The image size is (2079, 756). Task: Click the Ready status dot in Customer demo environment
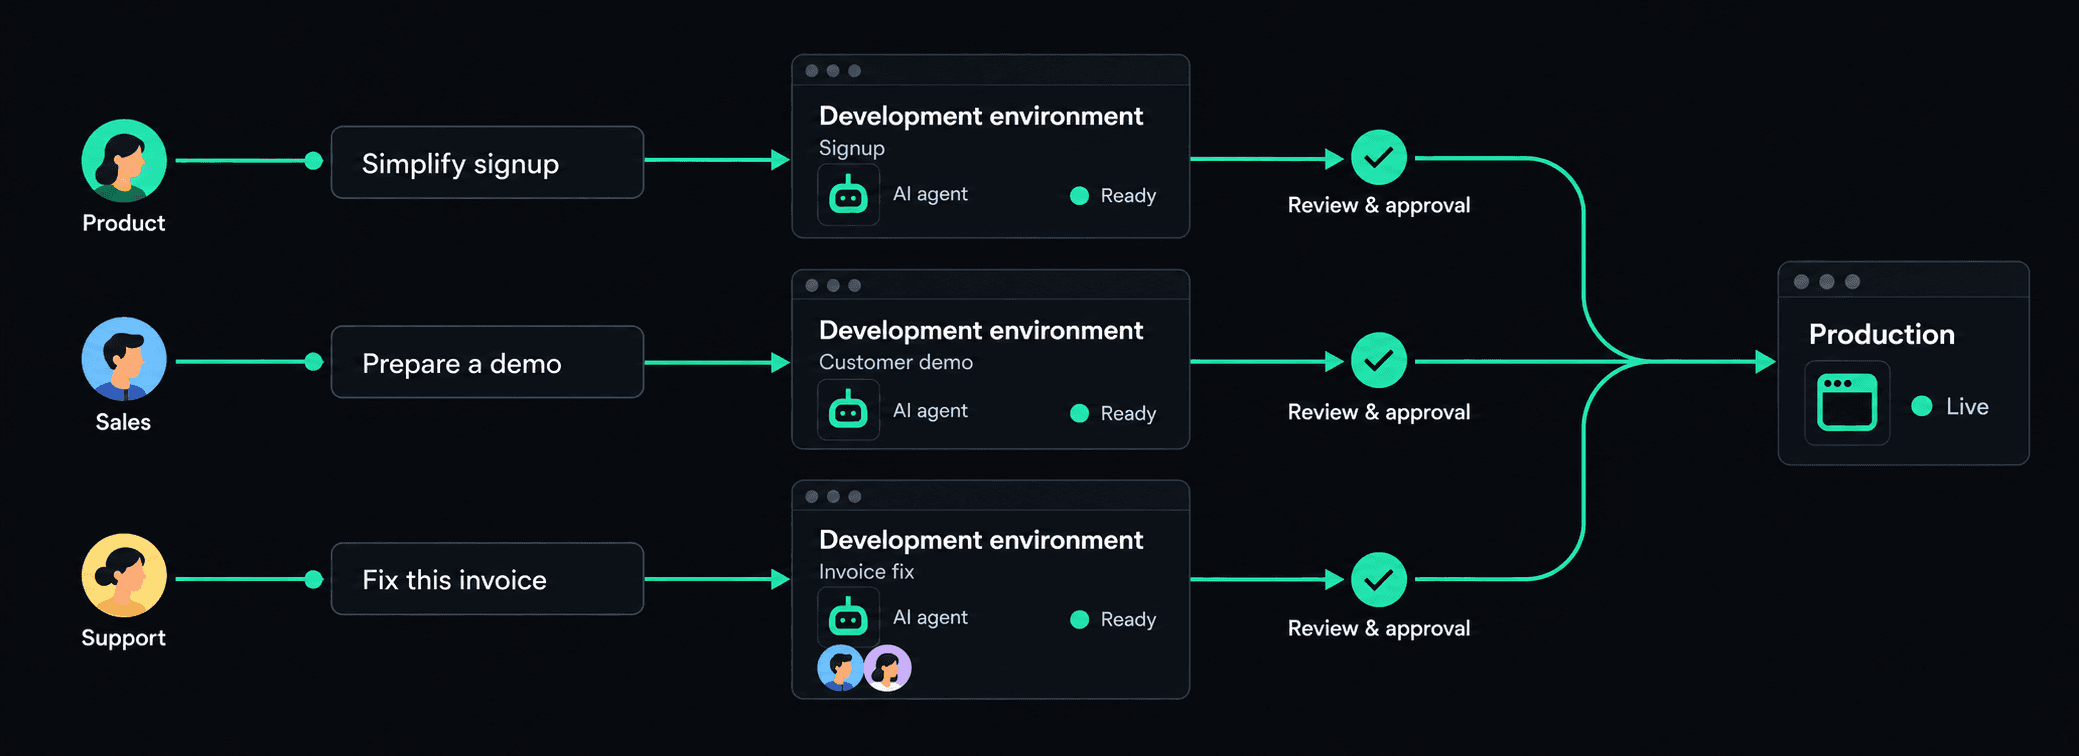[x=1079, y=413]
